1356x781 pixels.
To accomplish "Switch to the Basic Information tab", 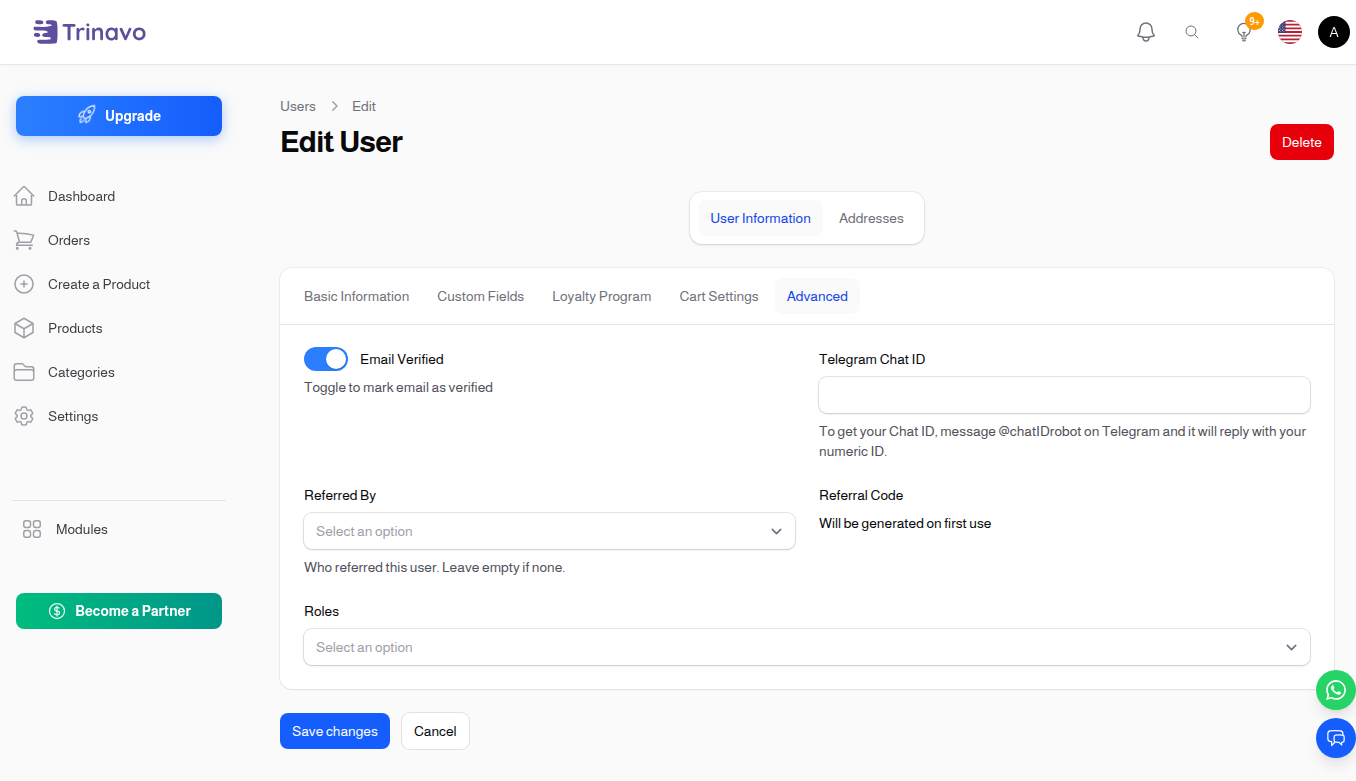I will pyautogui.click(x=357, y=296).
